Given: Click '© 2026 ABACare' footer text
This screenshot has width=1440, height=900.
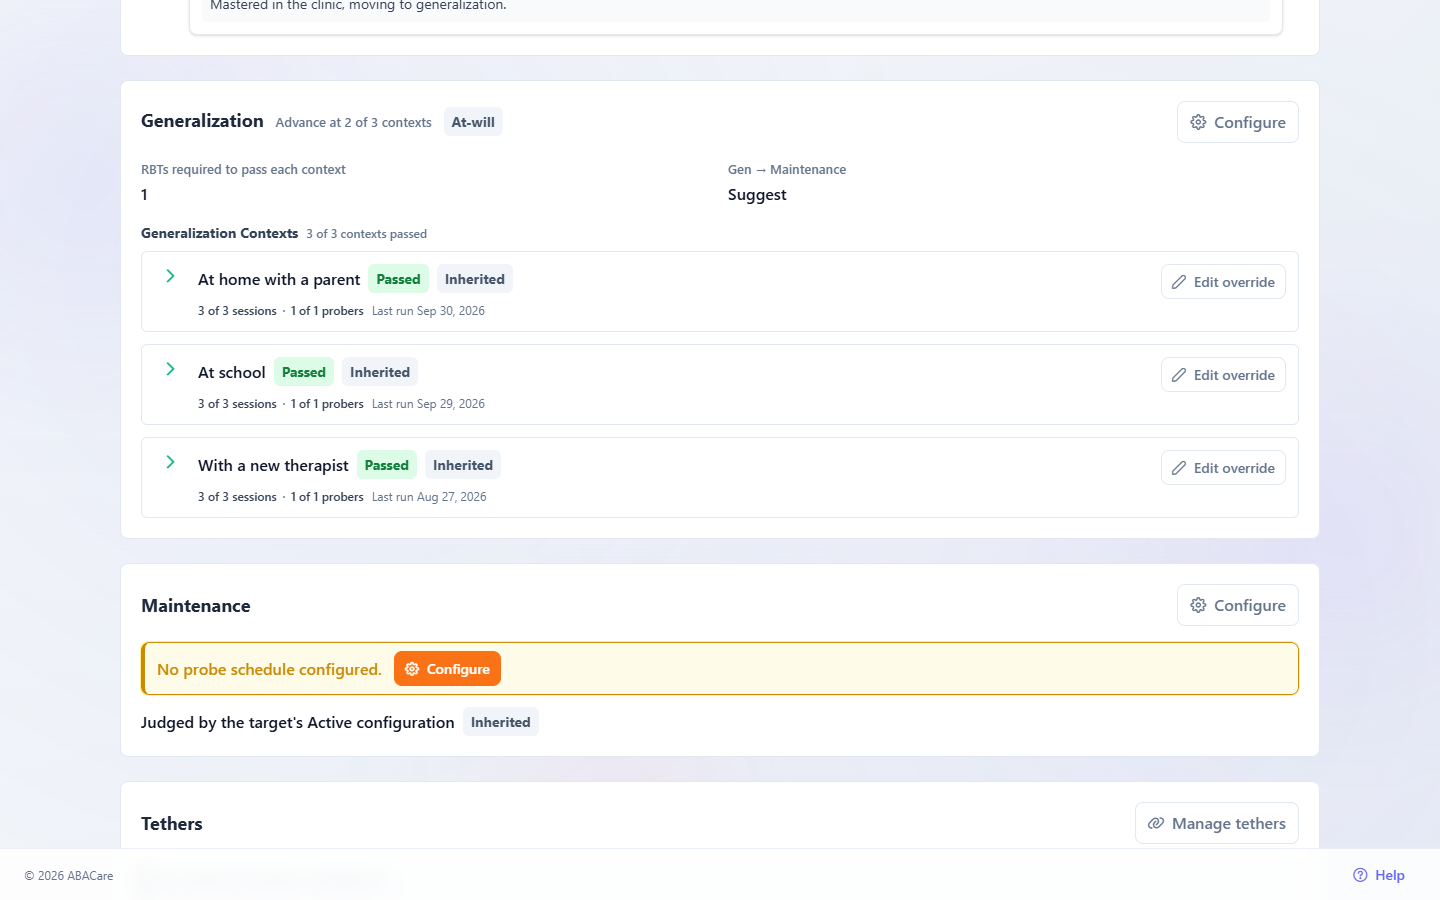Looking at the screenshot, I should (69, 876).
